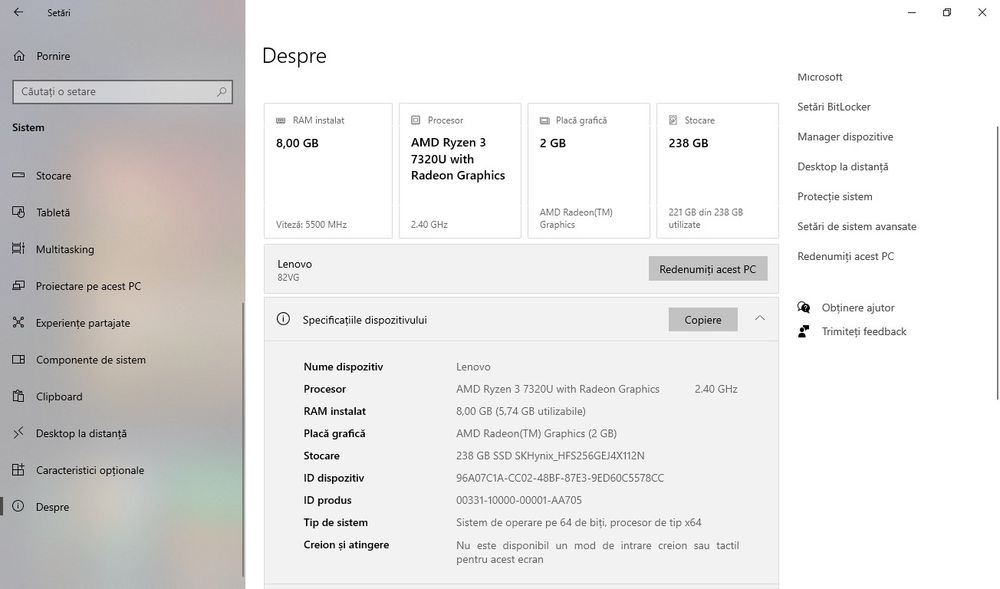
Task: Select ID produs value 00331-10000-00001-AA705
Action: click(518, 500)
